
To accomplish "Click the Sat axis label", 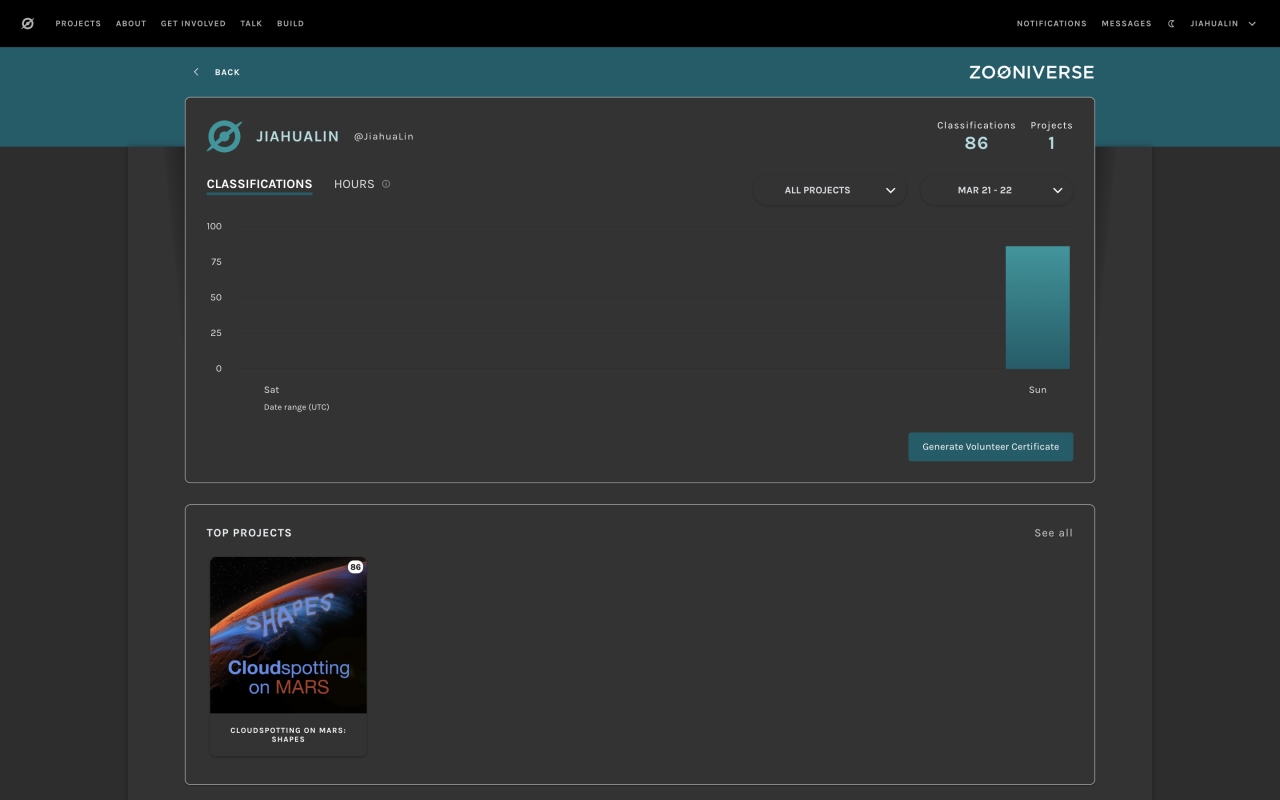I will point(272,390).
